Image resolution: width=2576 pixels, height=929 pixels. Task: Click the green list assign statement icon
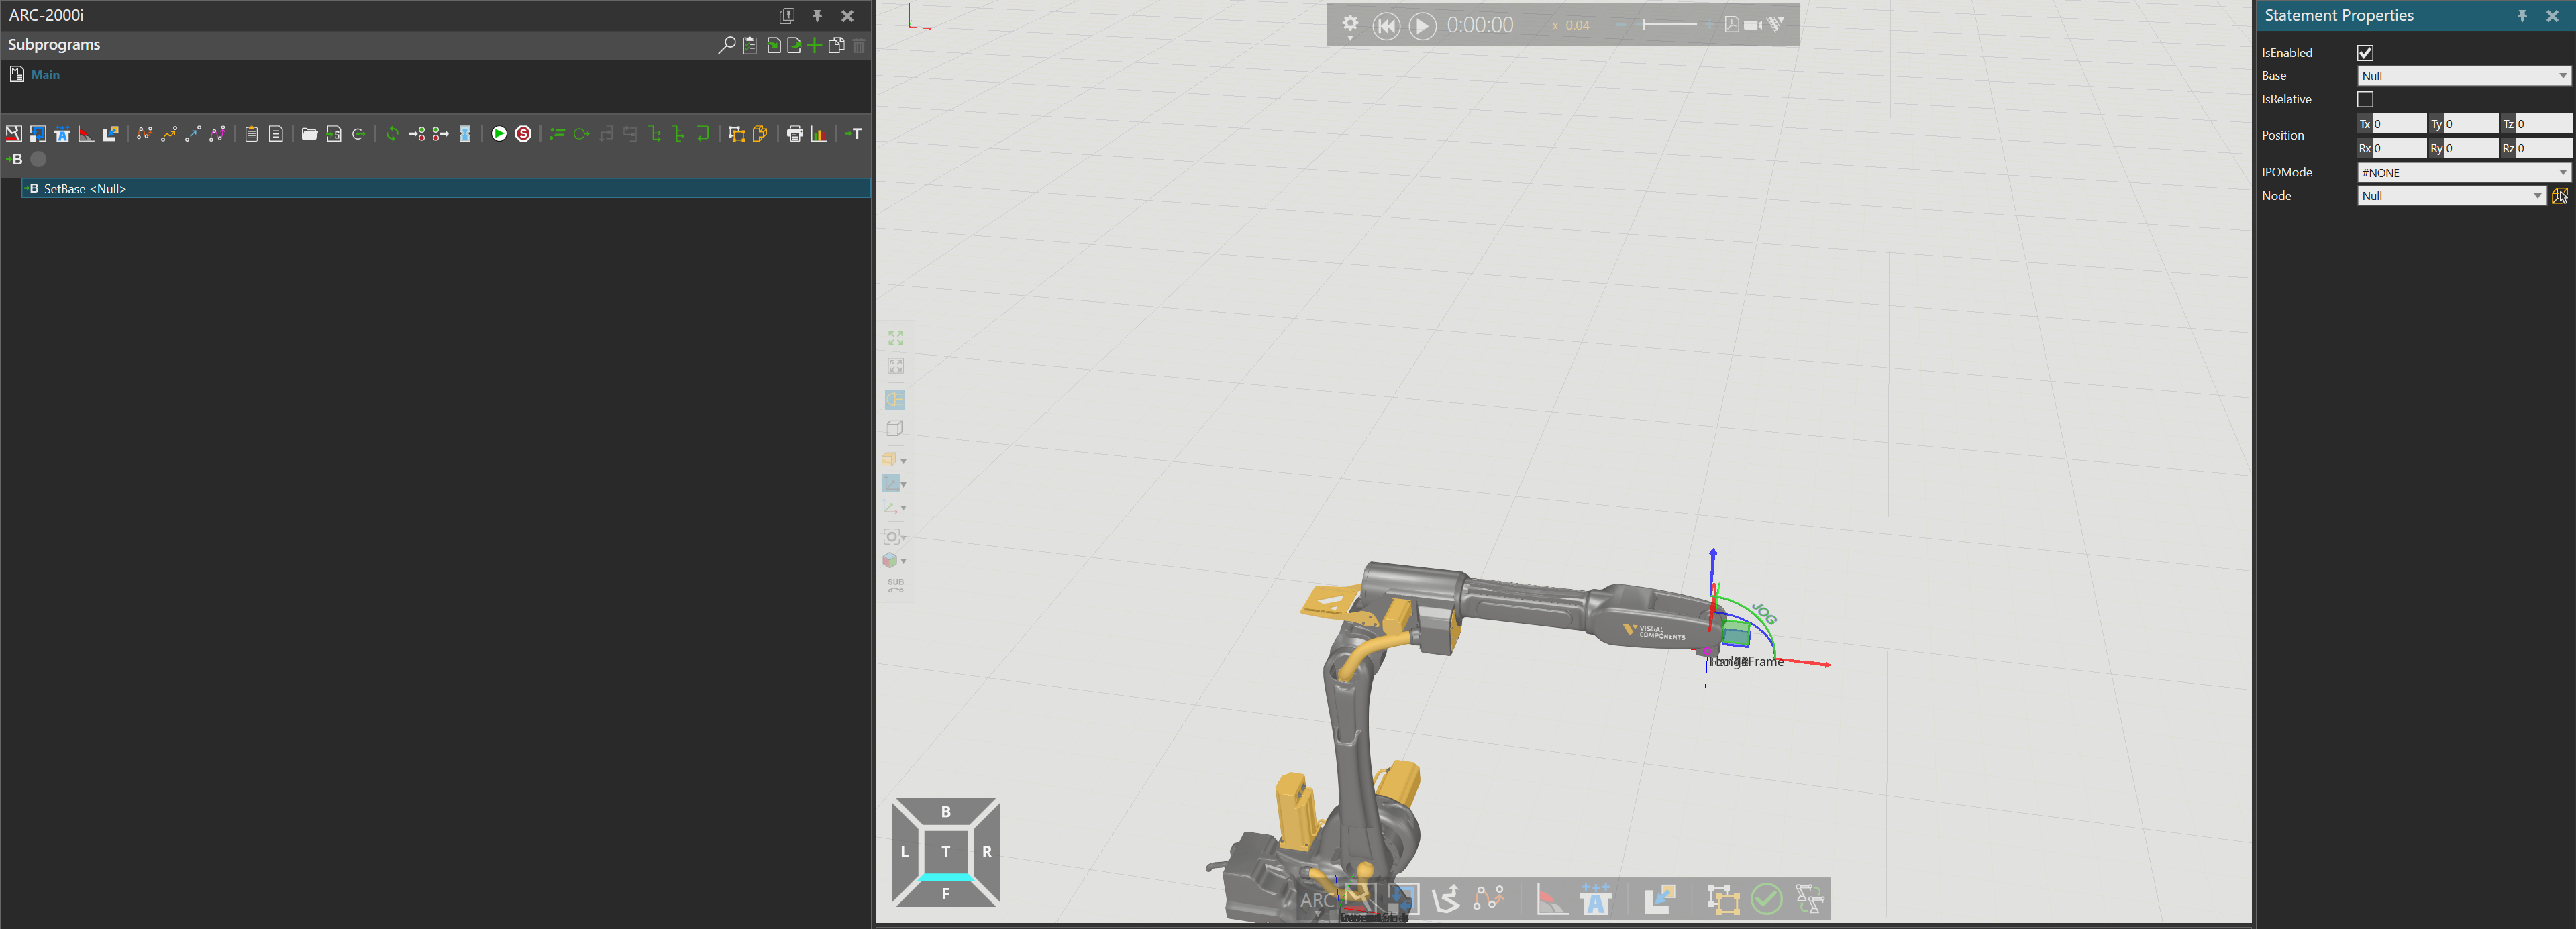tap(557, 134)
